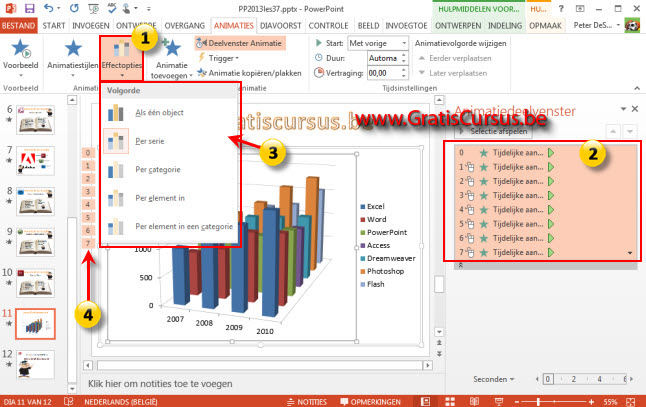Toggle NOTITIES in status bar

pyautogui.click(x=307, y=402)
